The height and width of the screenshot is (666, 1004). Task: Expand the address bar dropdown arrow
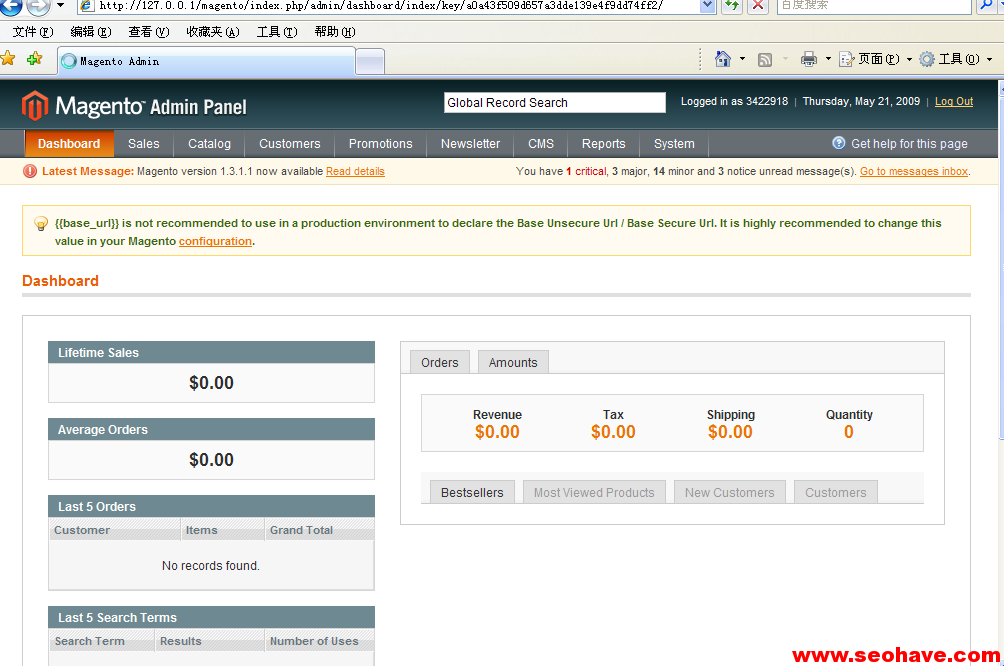[x=708, y=6]
